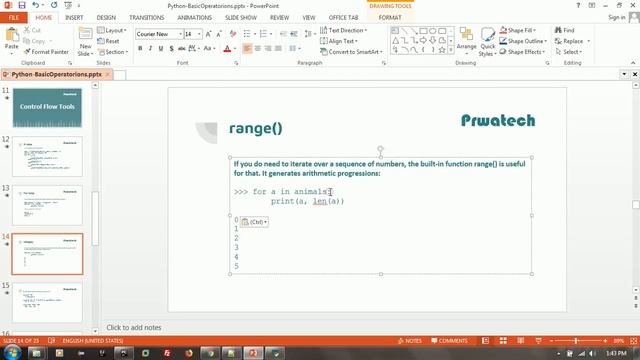
Task: Click Convert to SmartArt
Action: click(351, 52)
